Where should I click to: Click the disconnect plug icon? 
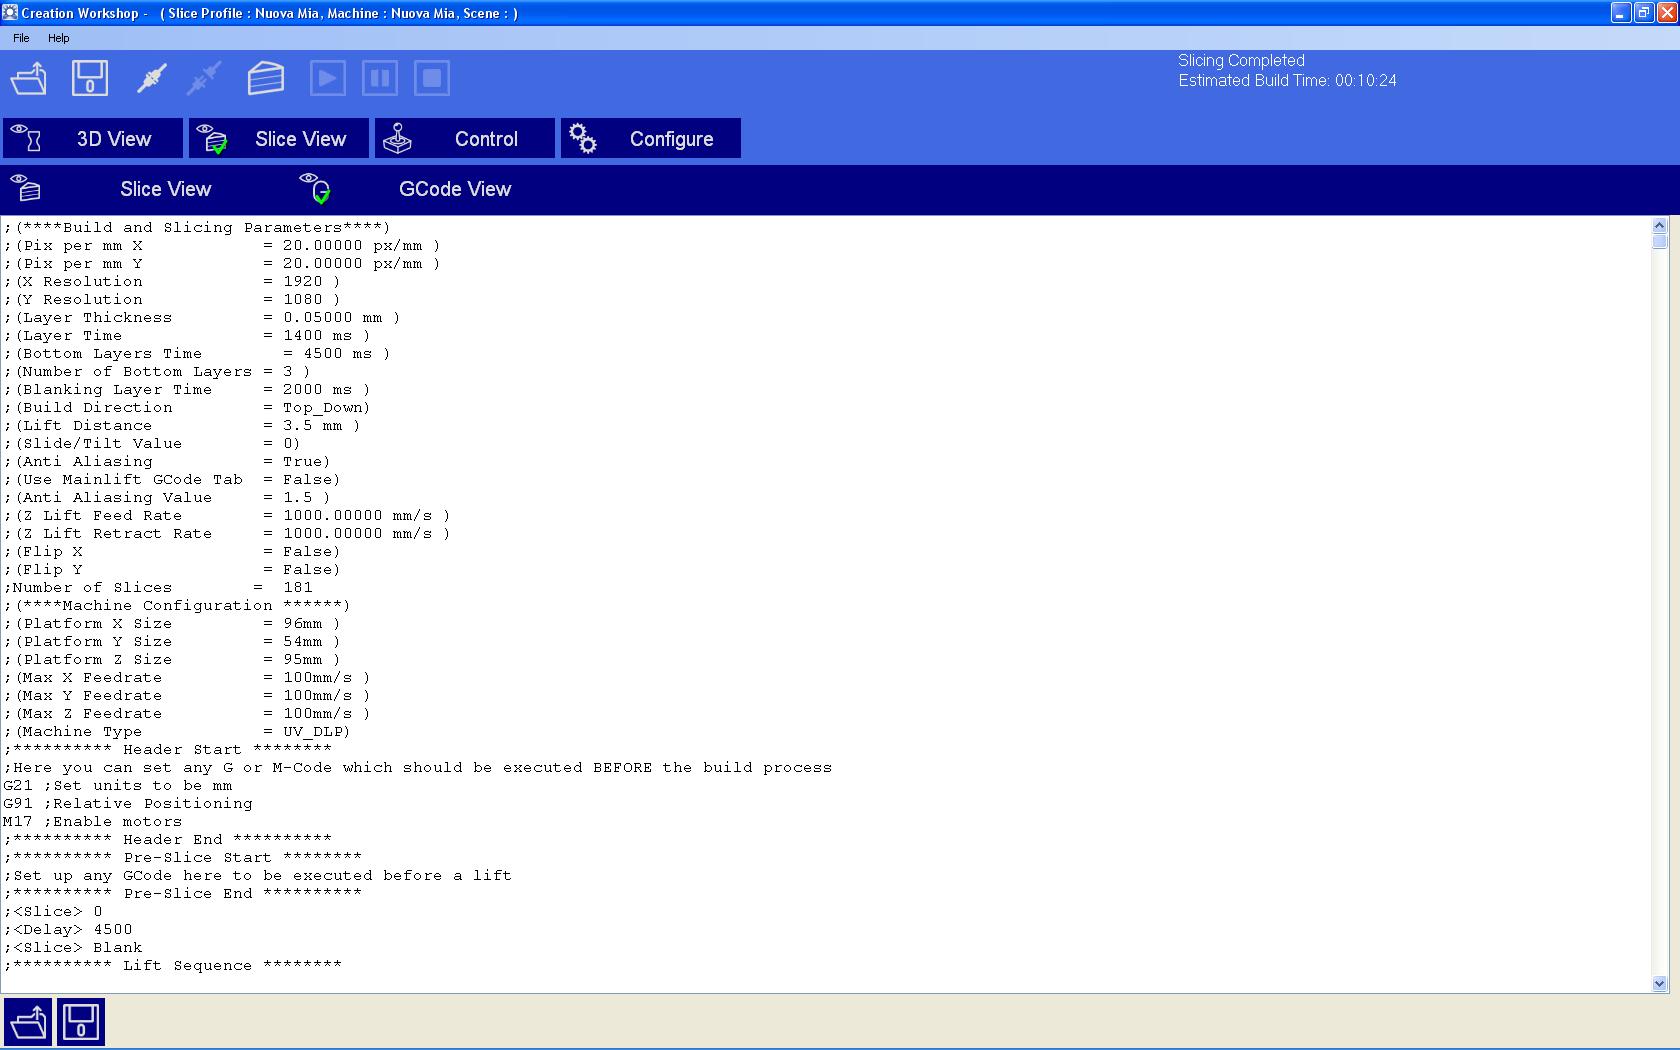click(x=204, y=78)
